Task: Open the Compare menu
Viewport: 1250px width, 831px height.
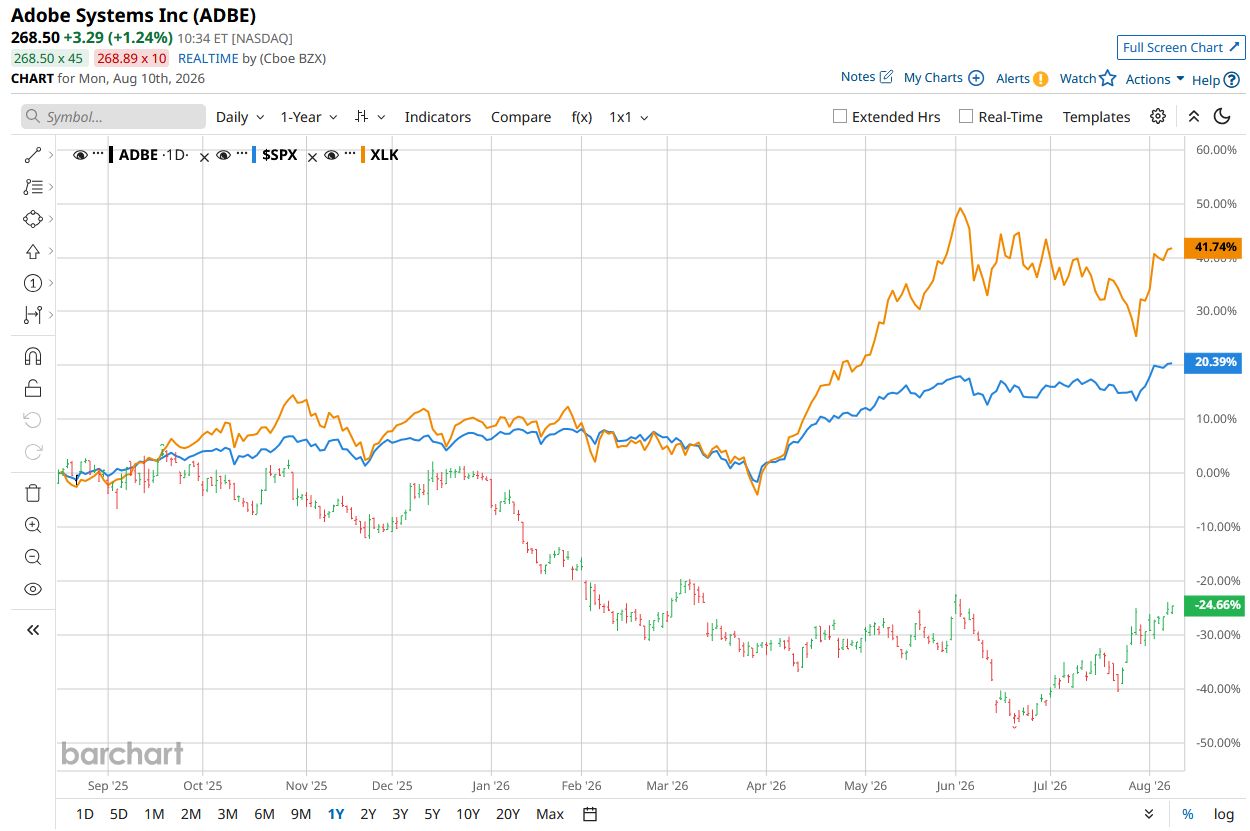Action: click(521, 117)
